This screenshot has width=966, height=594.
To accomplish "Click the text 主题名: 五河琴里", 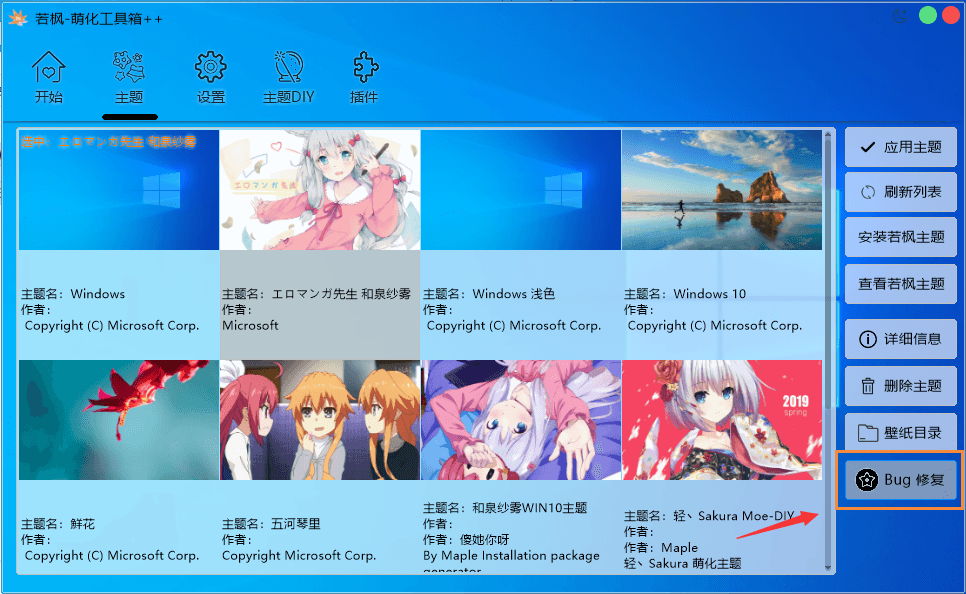I will 271,524.
